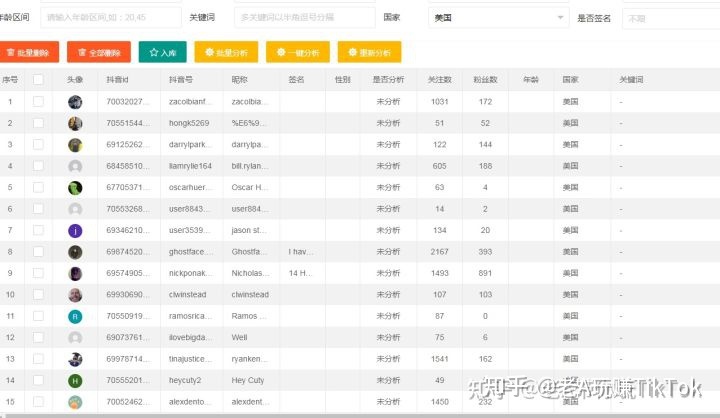Viewport: 720px width, 418px height.
Task: Open teal R avatar of ramosrica
Action: 75,316
